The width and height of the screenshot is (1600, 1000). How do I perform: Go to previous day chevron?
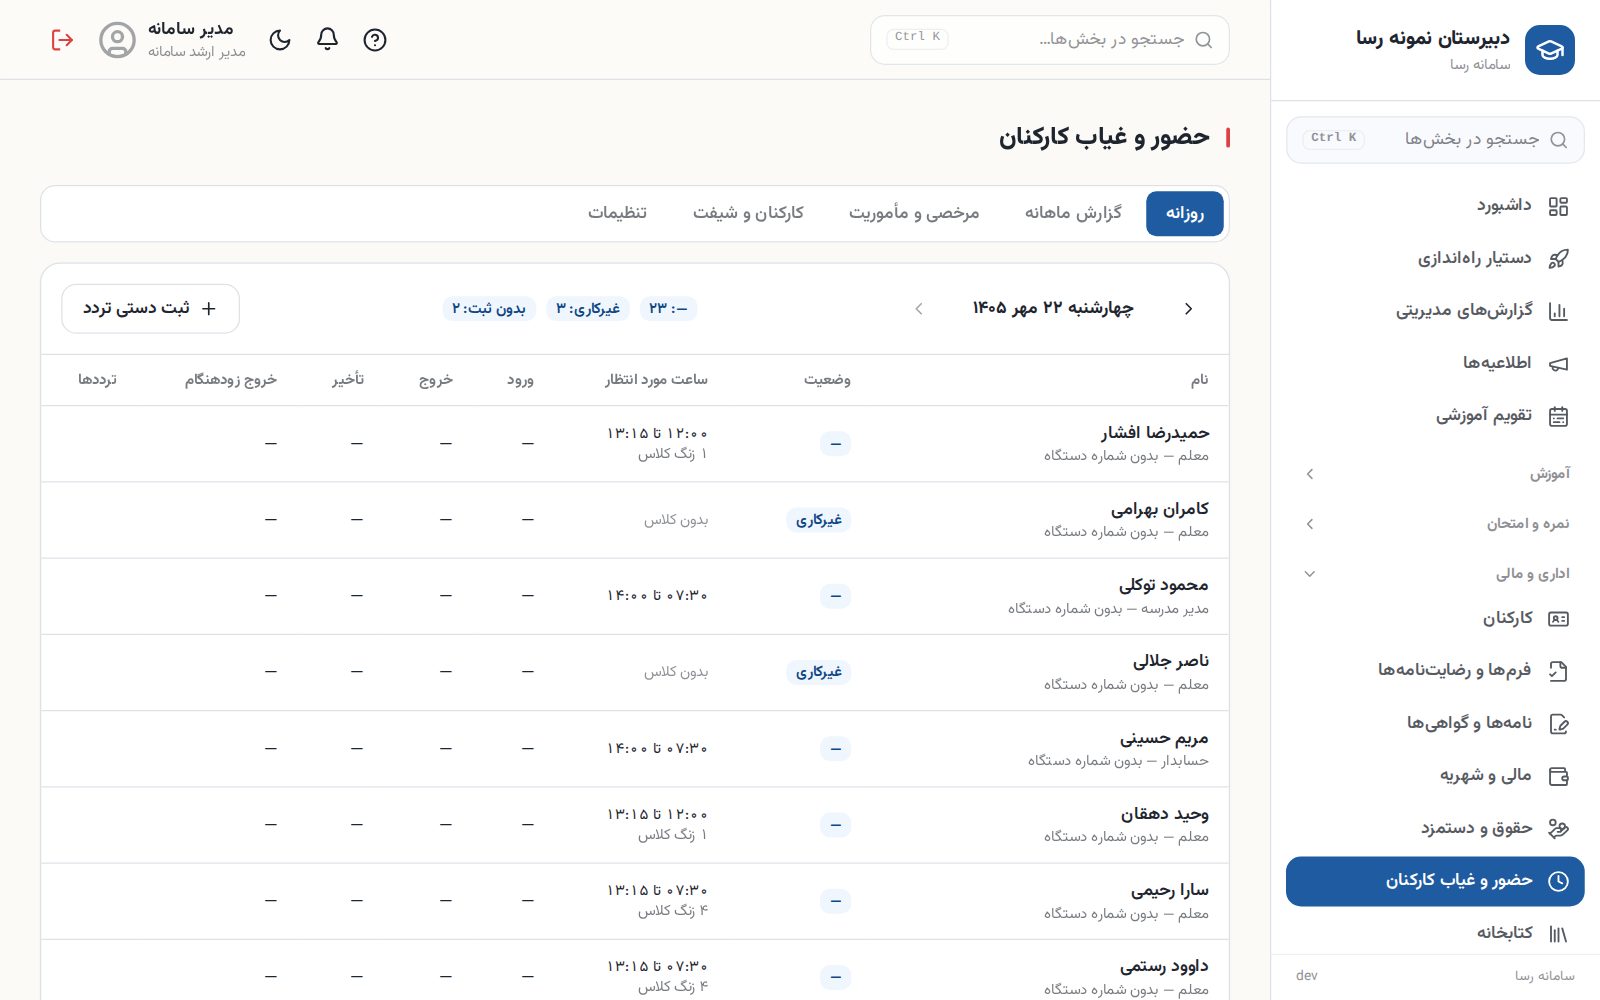point(1188,309)
